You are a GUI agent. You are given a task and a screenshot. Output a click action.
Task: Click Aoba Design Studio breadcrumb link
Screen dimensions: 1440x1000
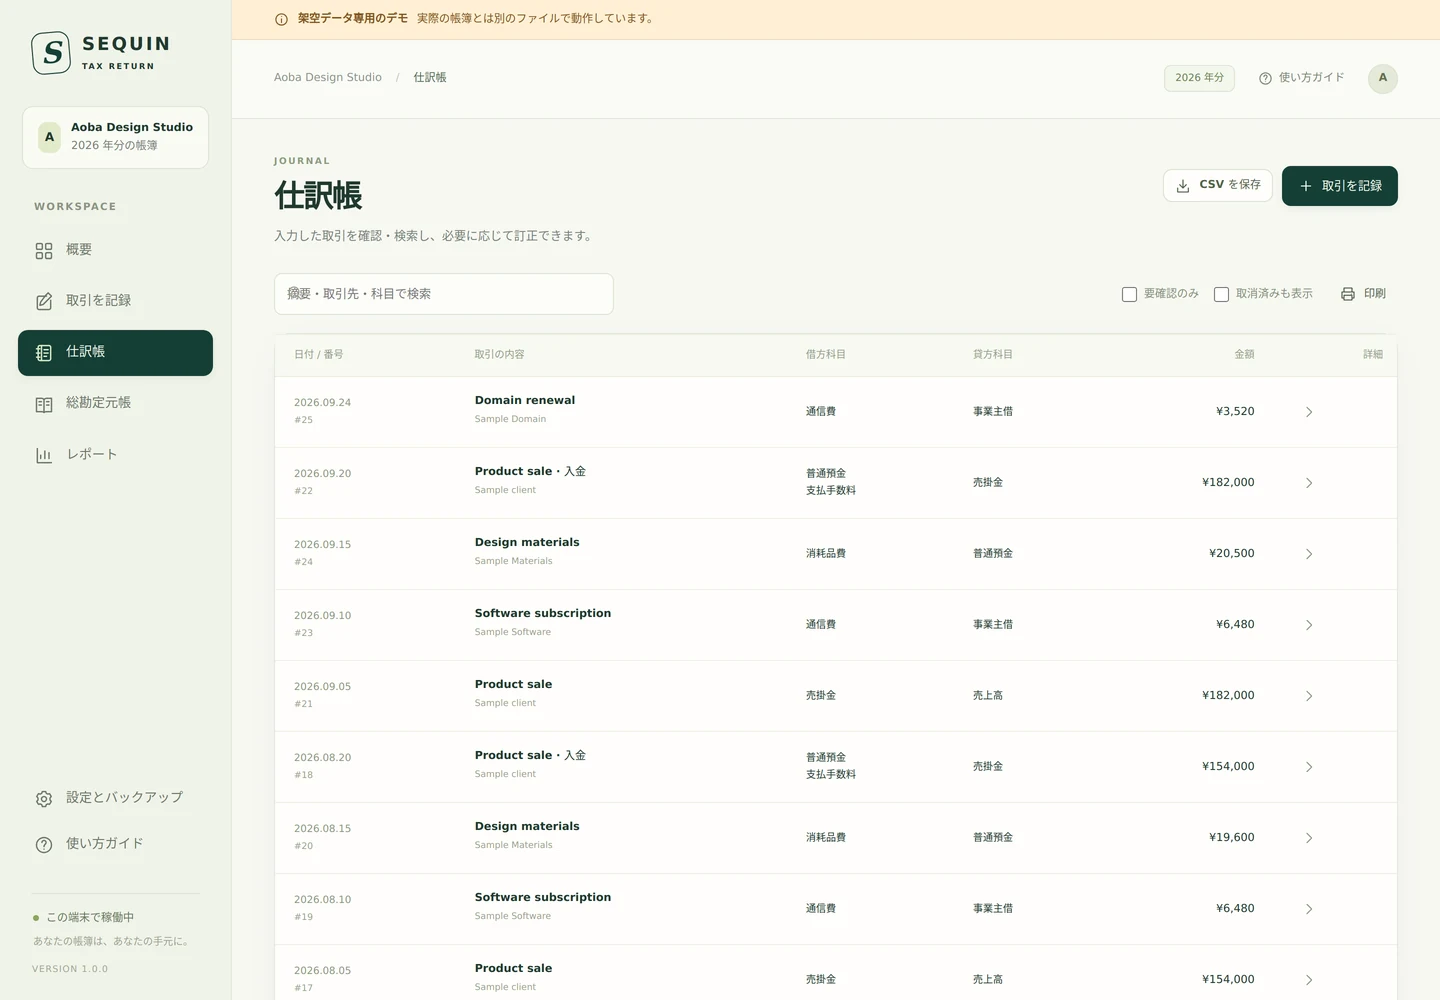328,78
